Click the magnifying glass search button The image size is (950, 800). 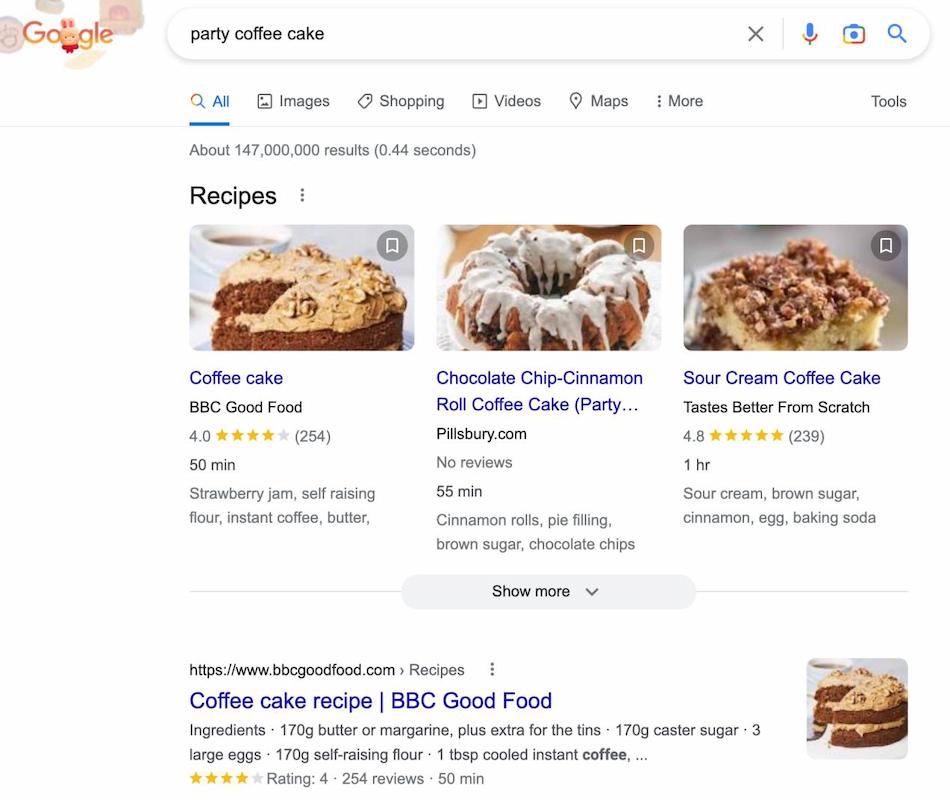pos(897,34)
